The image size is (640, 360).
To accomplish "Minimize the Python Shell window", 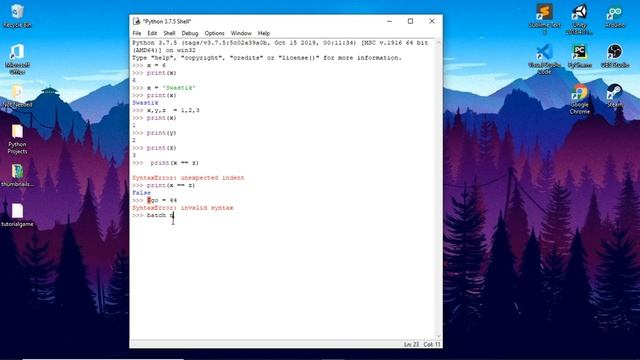I will point(389,21).
